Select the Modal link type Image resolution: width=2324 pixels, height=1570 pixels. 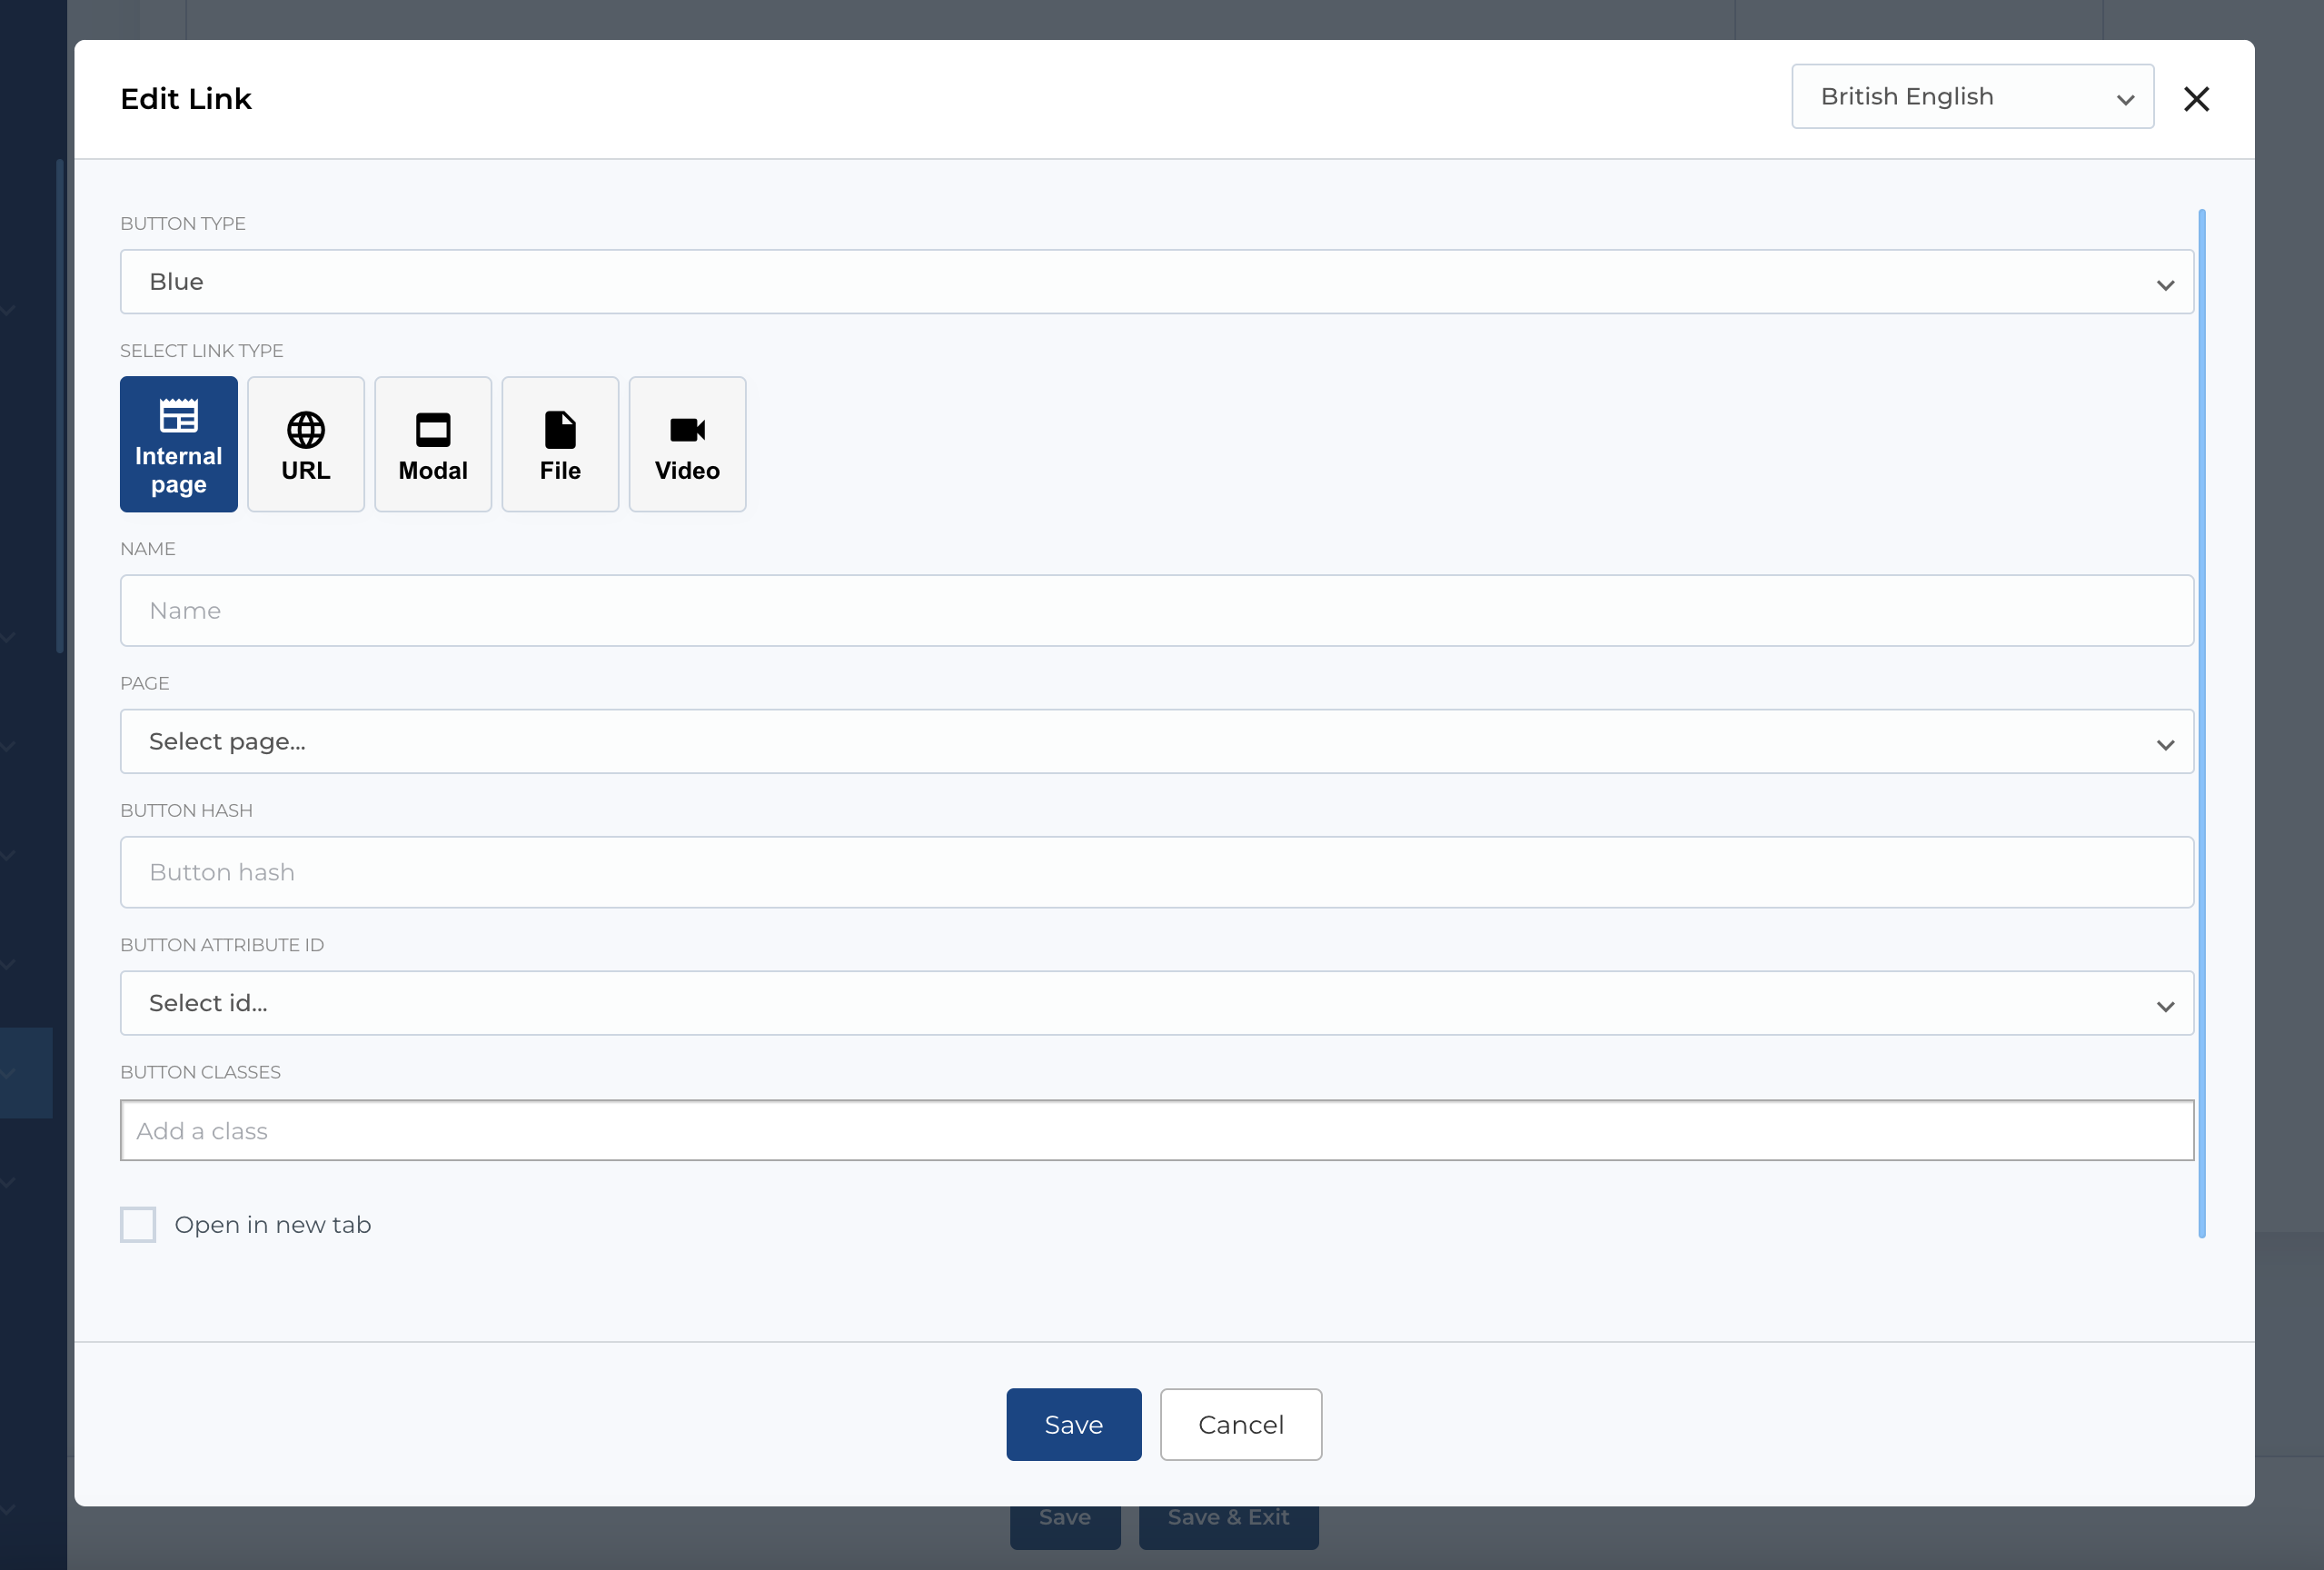click(432, 444)
